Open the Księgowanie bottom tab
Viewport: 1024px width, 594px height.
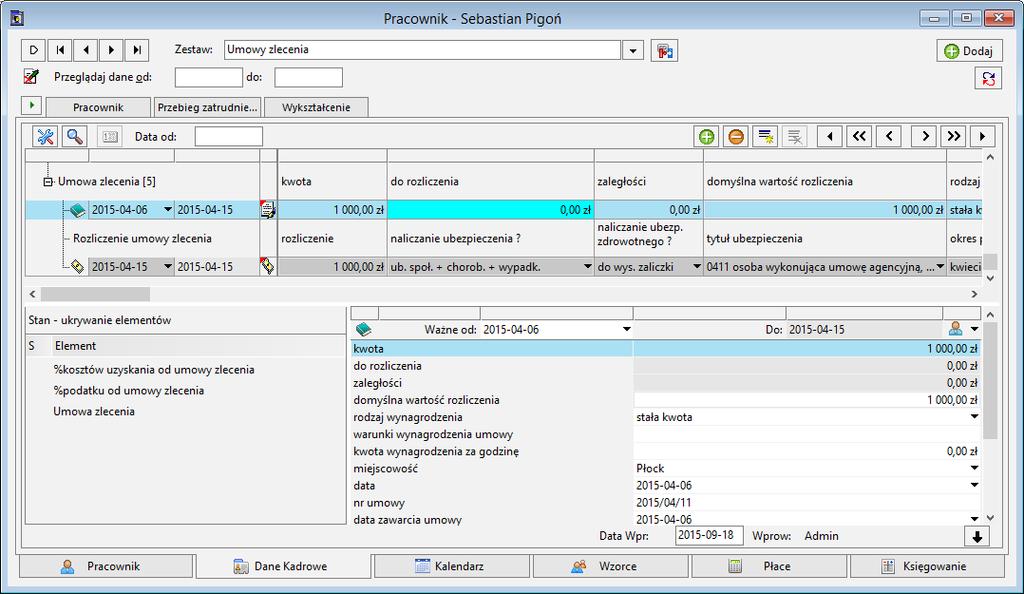pos(927,566)
